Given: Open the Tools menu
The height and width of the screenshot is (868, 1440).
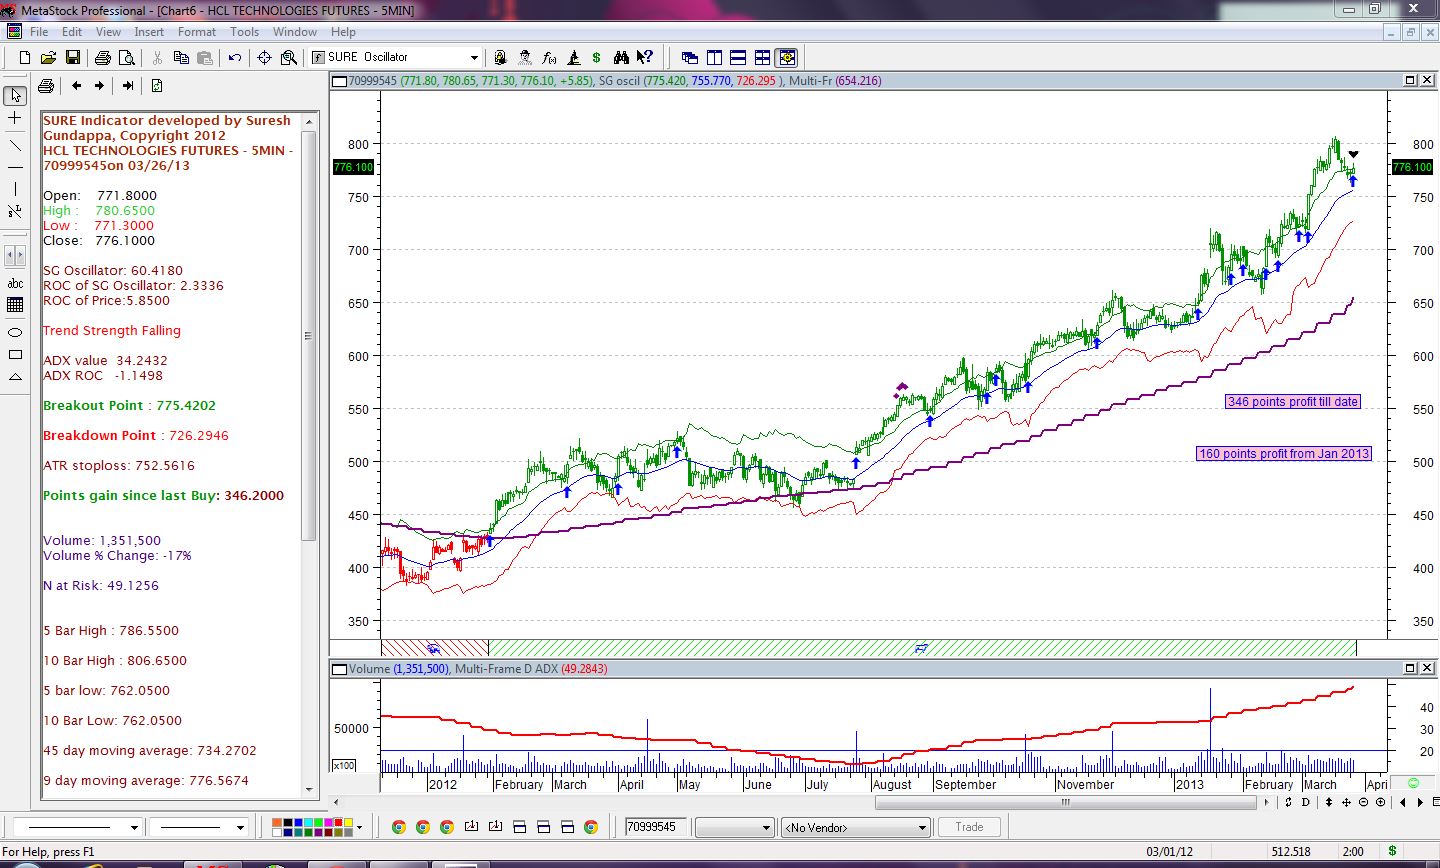Looking at the screenshot, I should [245, 32].
